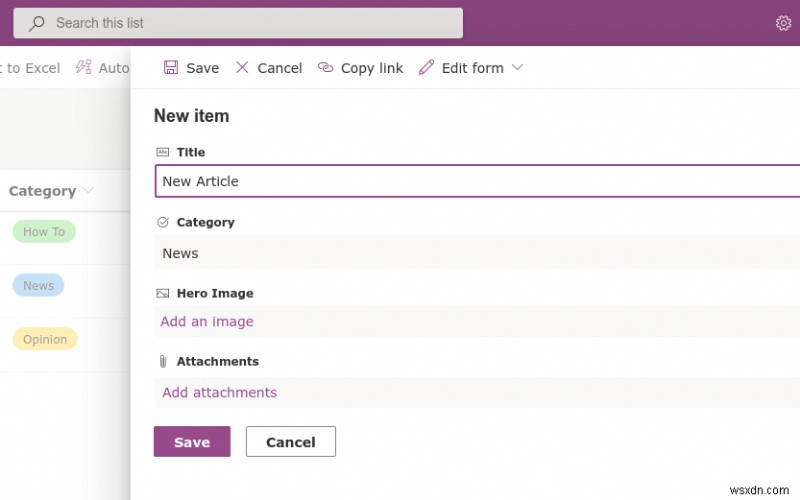Click Export to Excel toolbar item
This screenshot has width=800, height=500.
tap(30, 68)
